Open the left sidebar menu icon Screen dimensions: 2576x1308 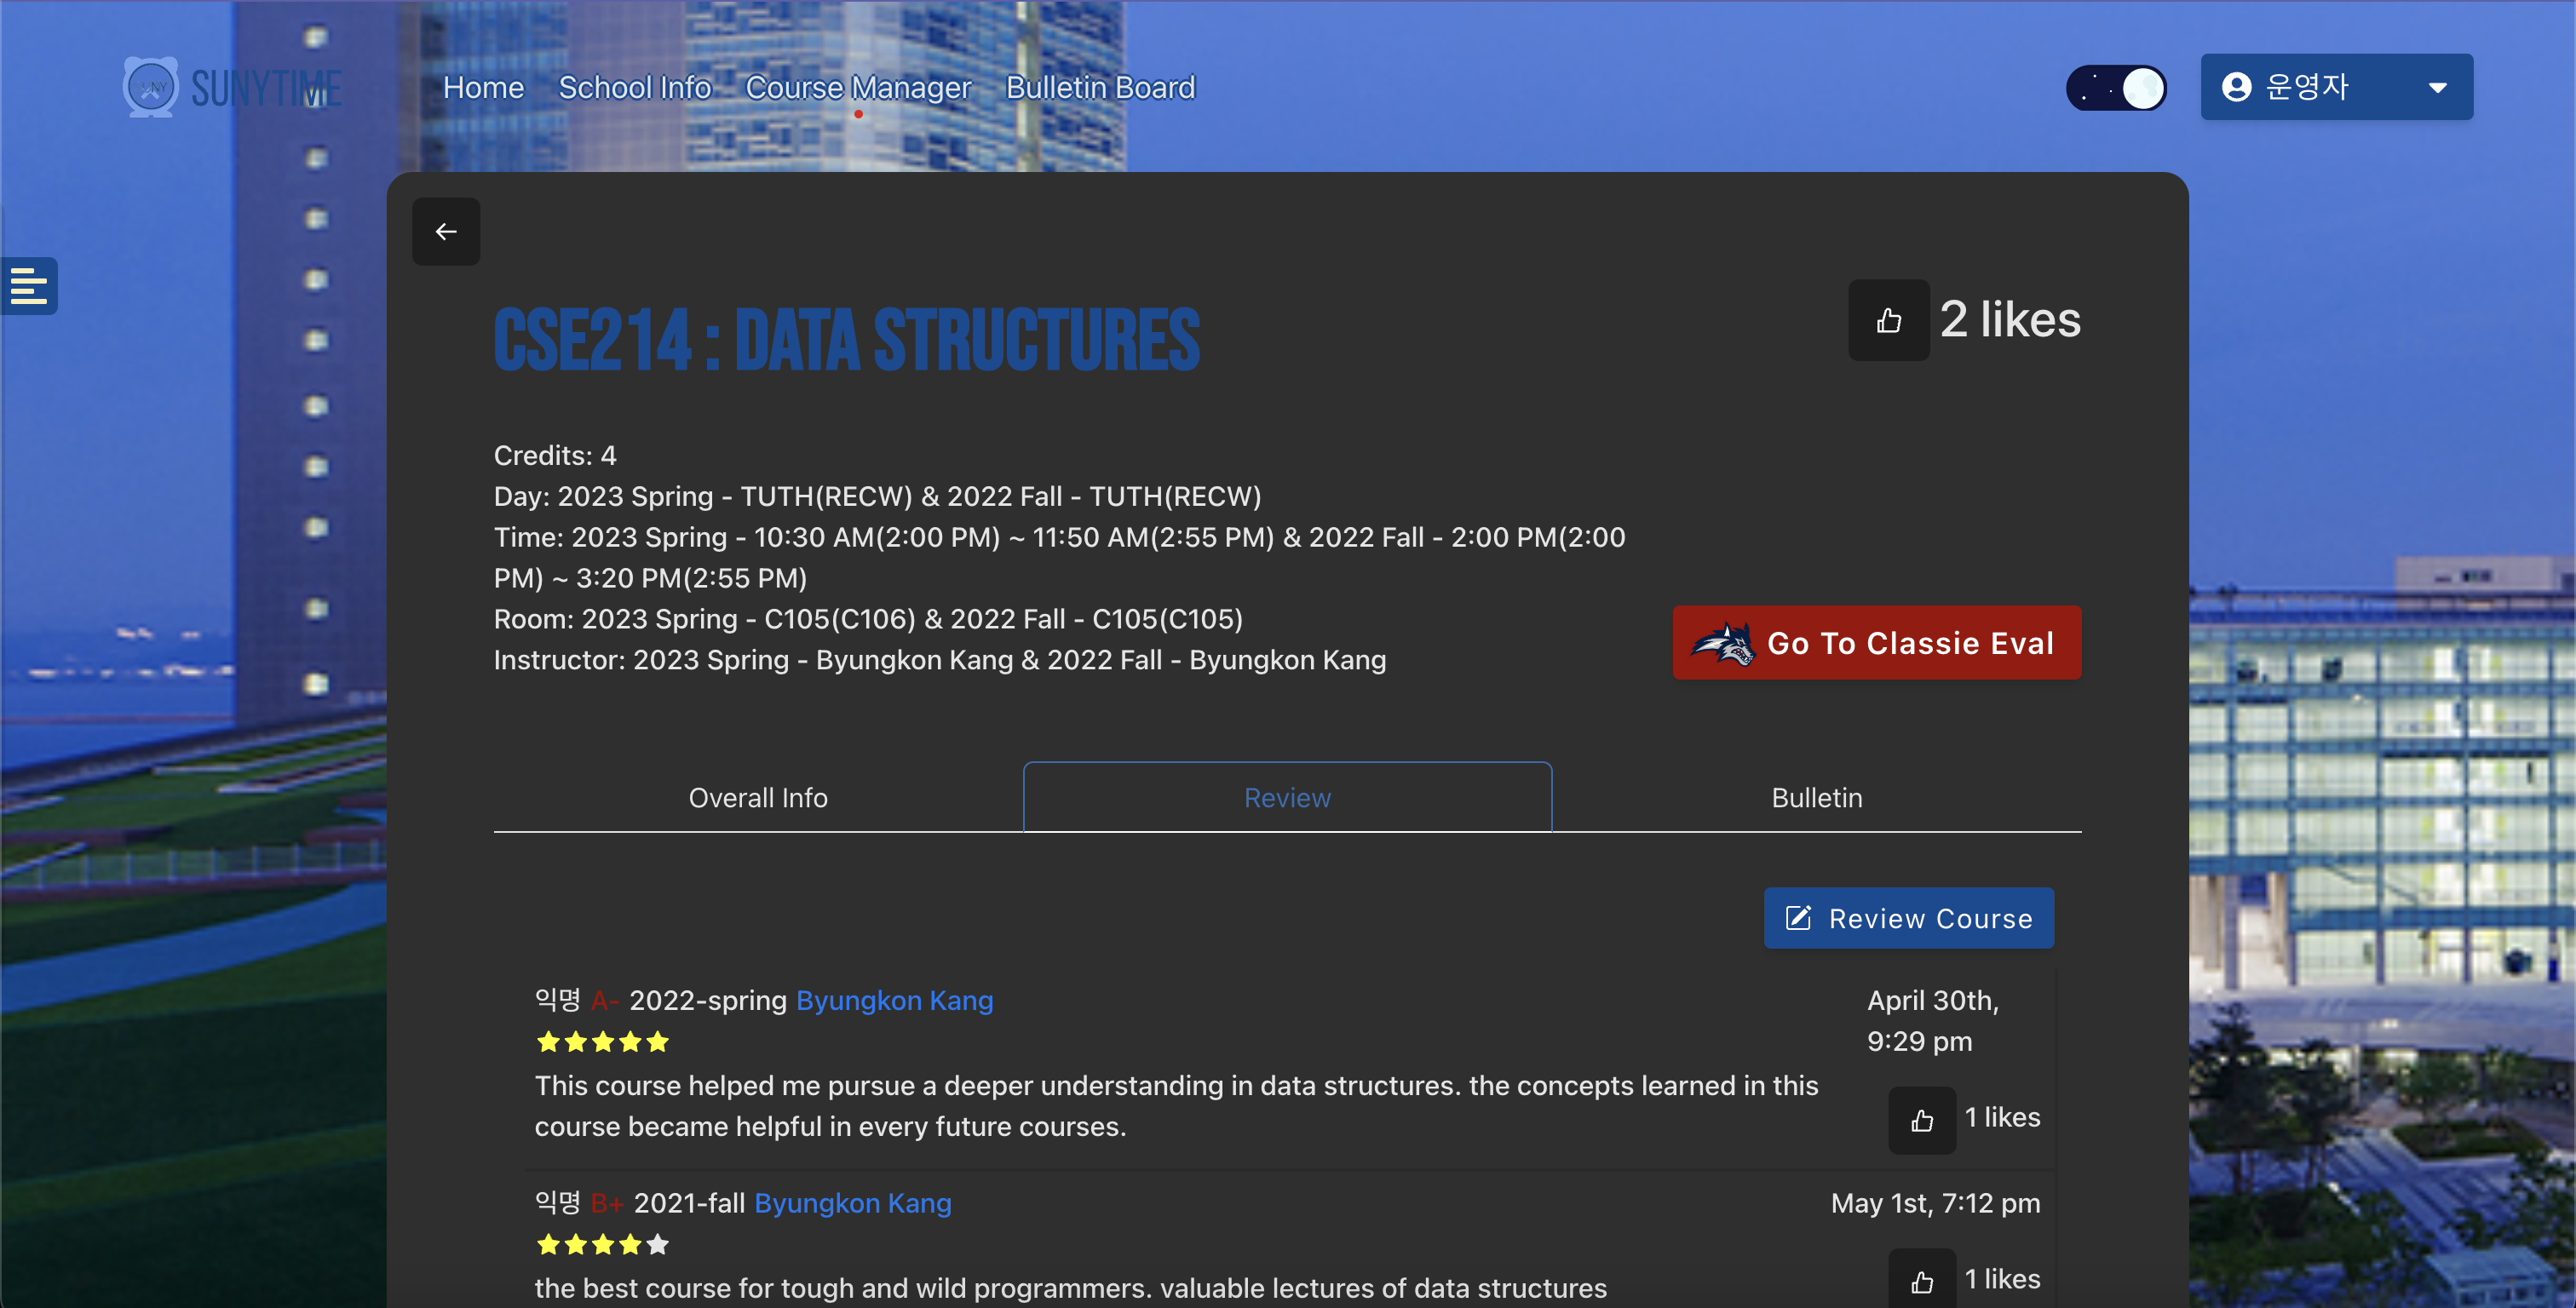coord(29,286)
